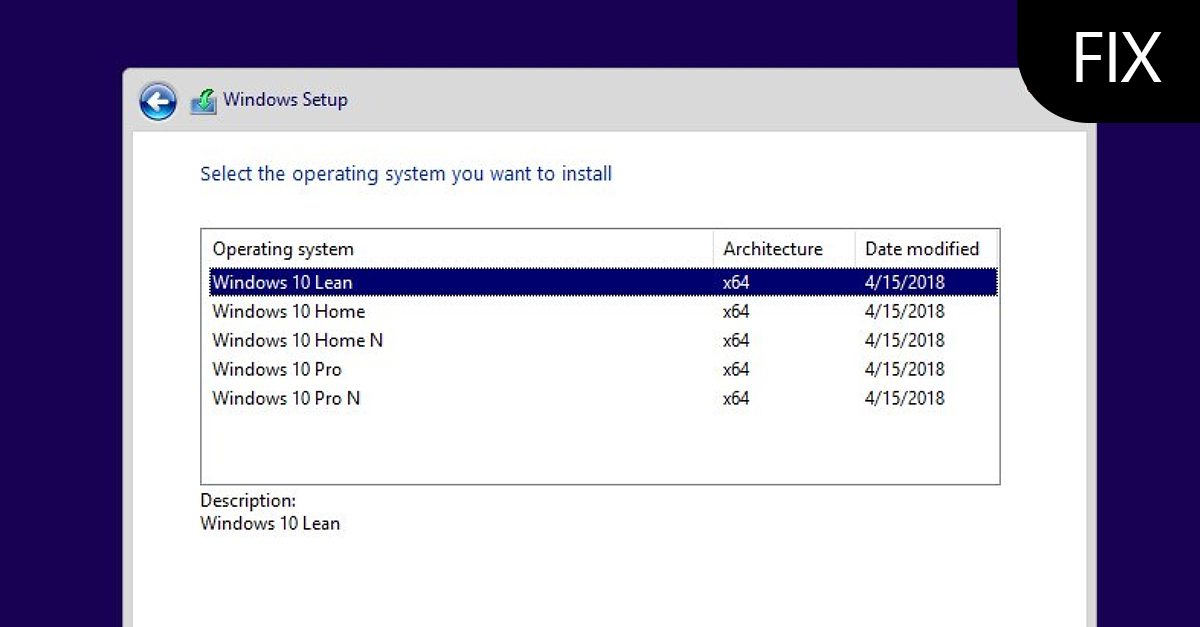The width and height of the screenshot is (1200, 627).
Task: Sort list by Operating system column header
Action: pyautogui.click(x=283, y=249)
